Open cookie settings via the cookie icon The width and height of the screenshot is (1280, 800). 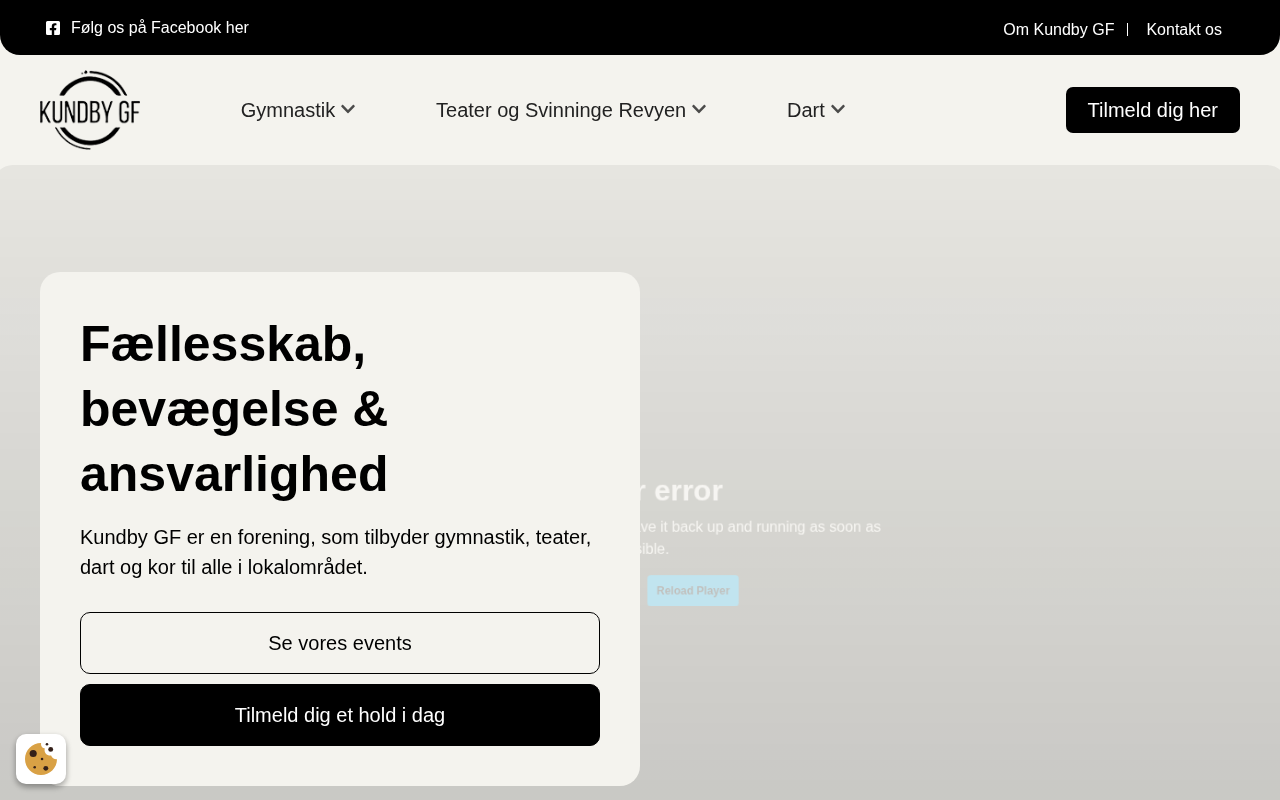pos(41,759)
